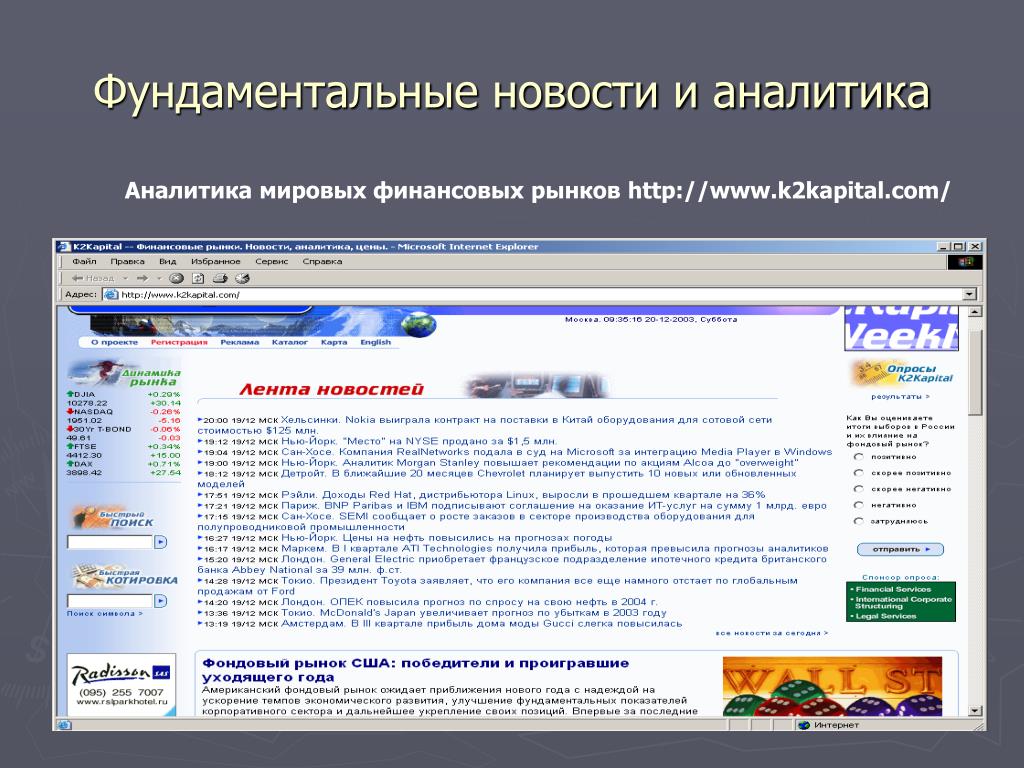The image size is (1024, 768).
Task: Open the 'О проекте' link
Action: click(x=114, y=342)
